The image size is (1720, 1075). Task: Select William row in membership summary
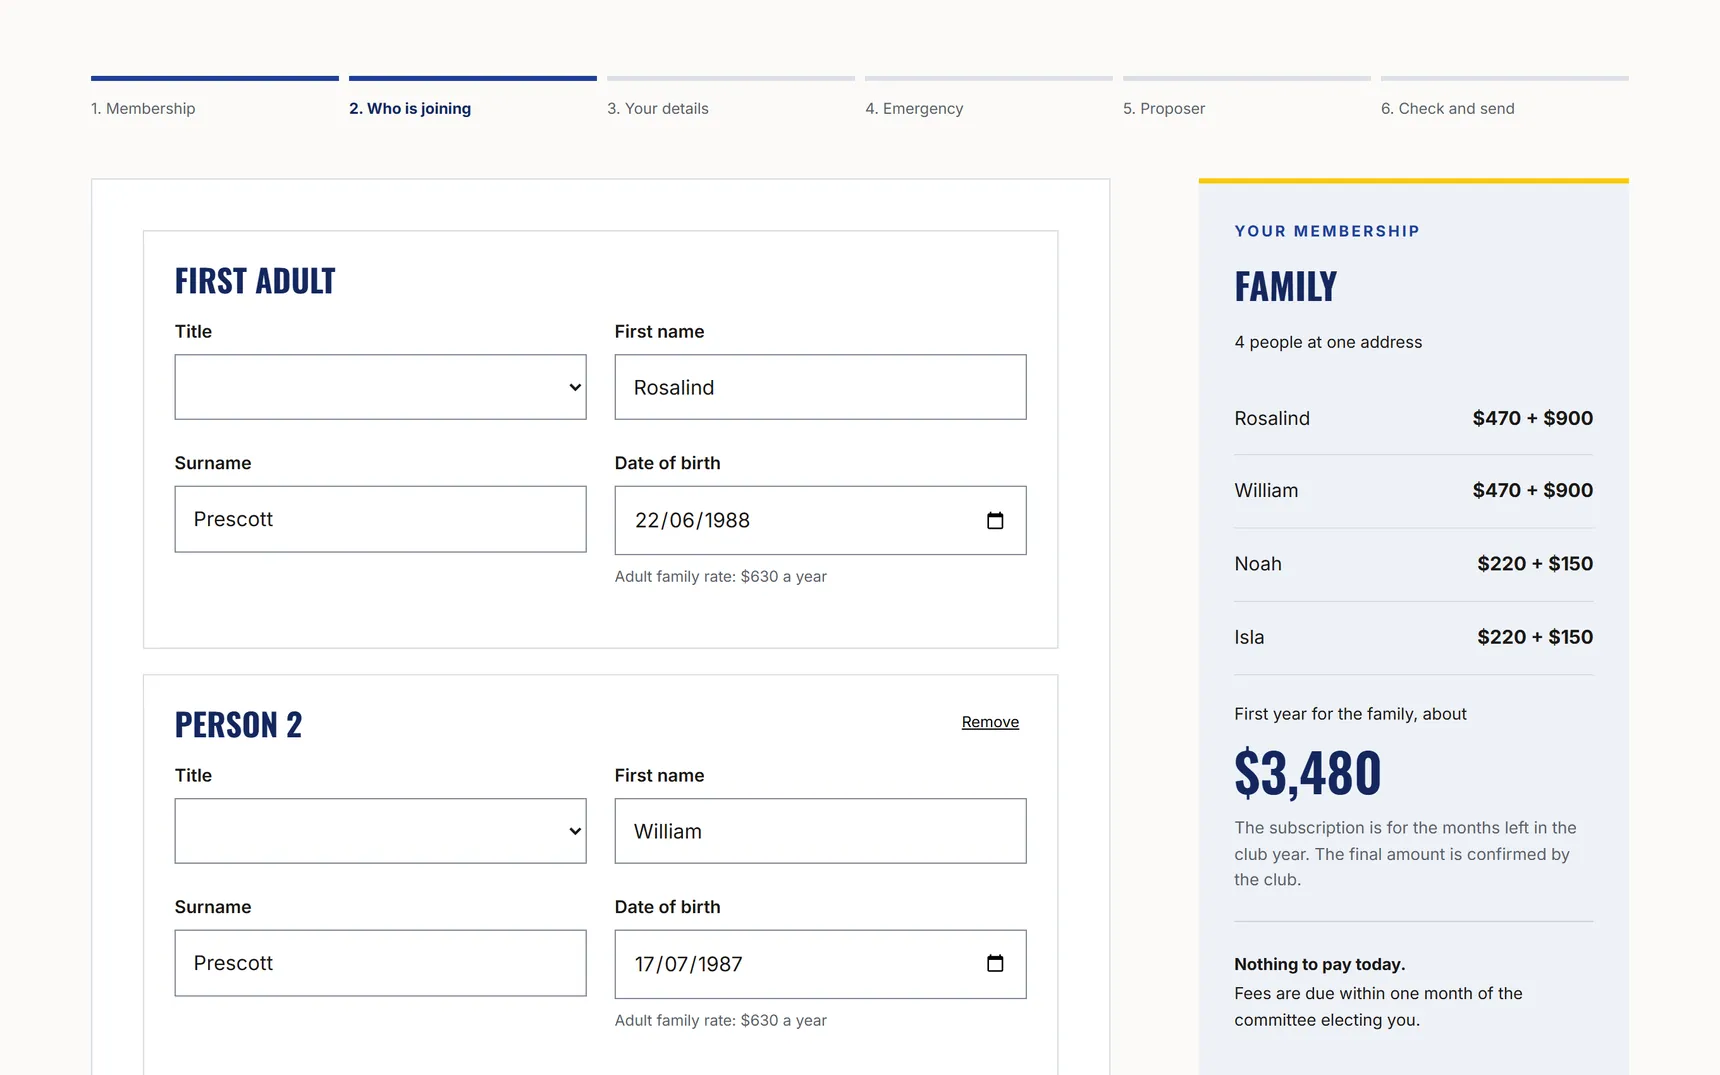tap(1414, 491)
